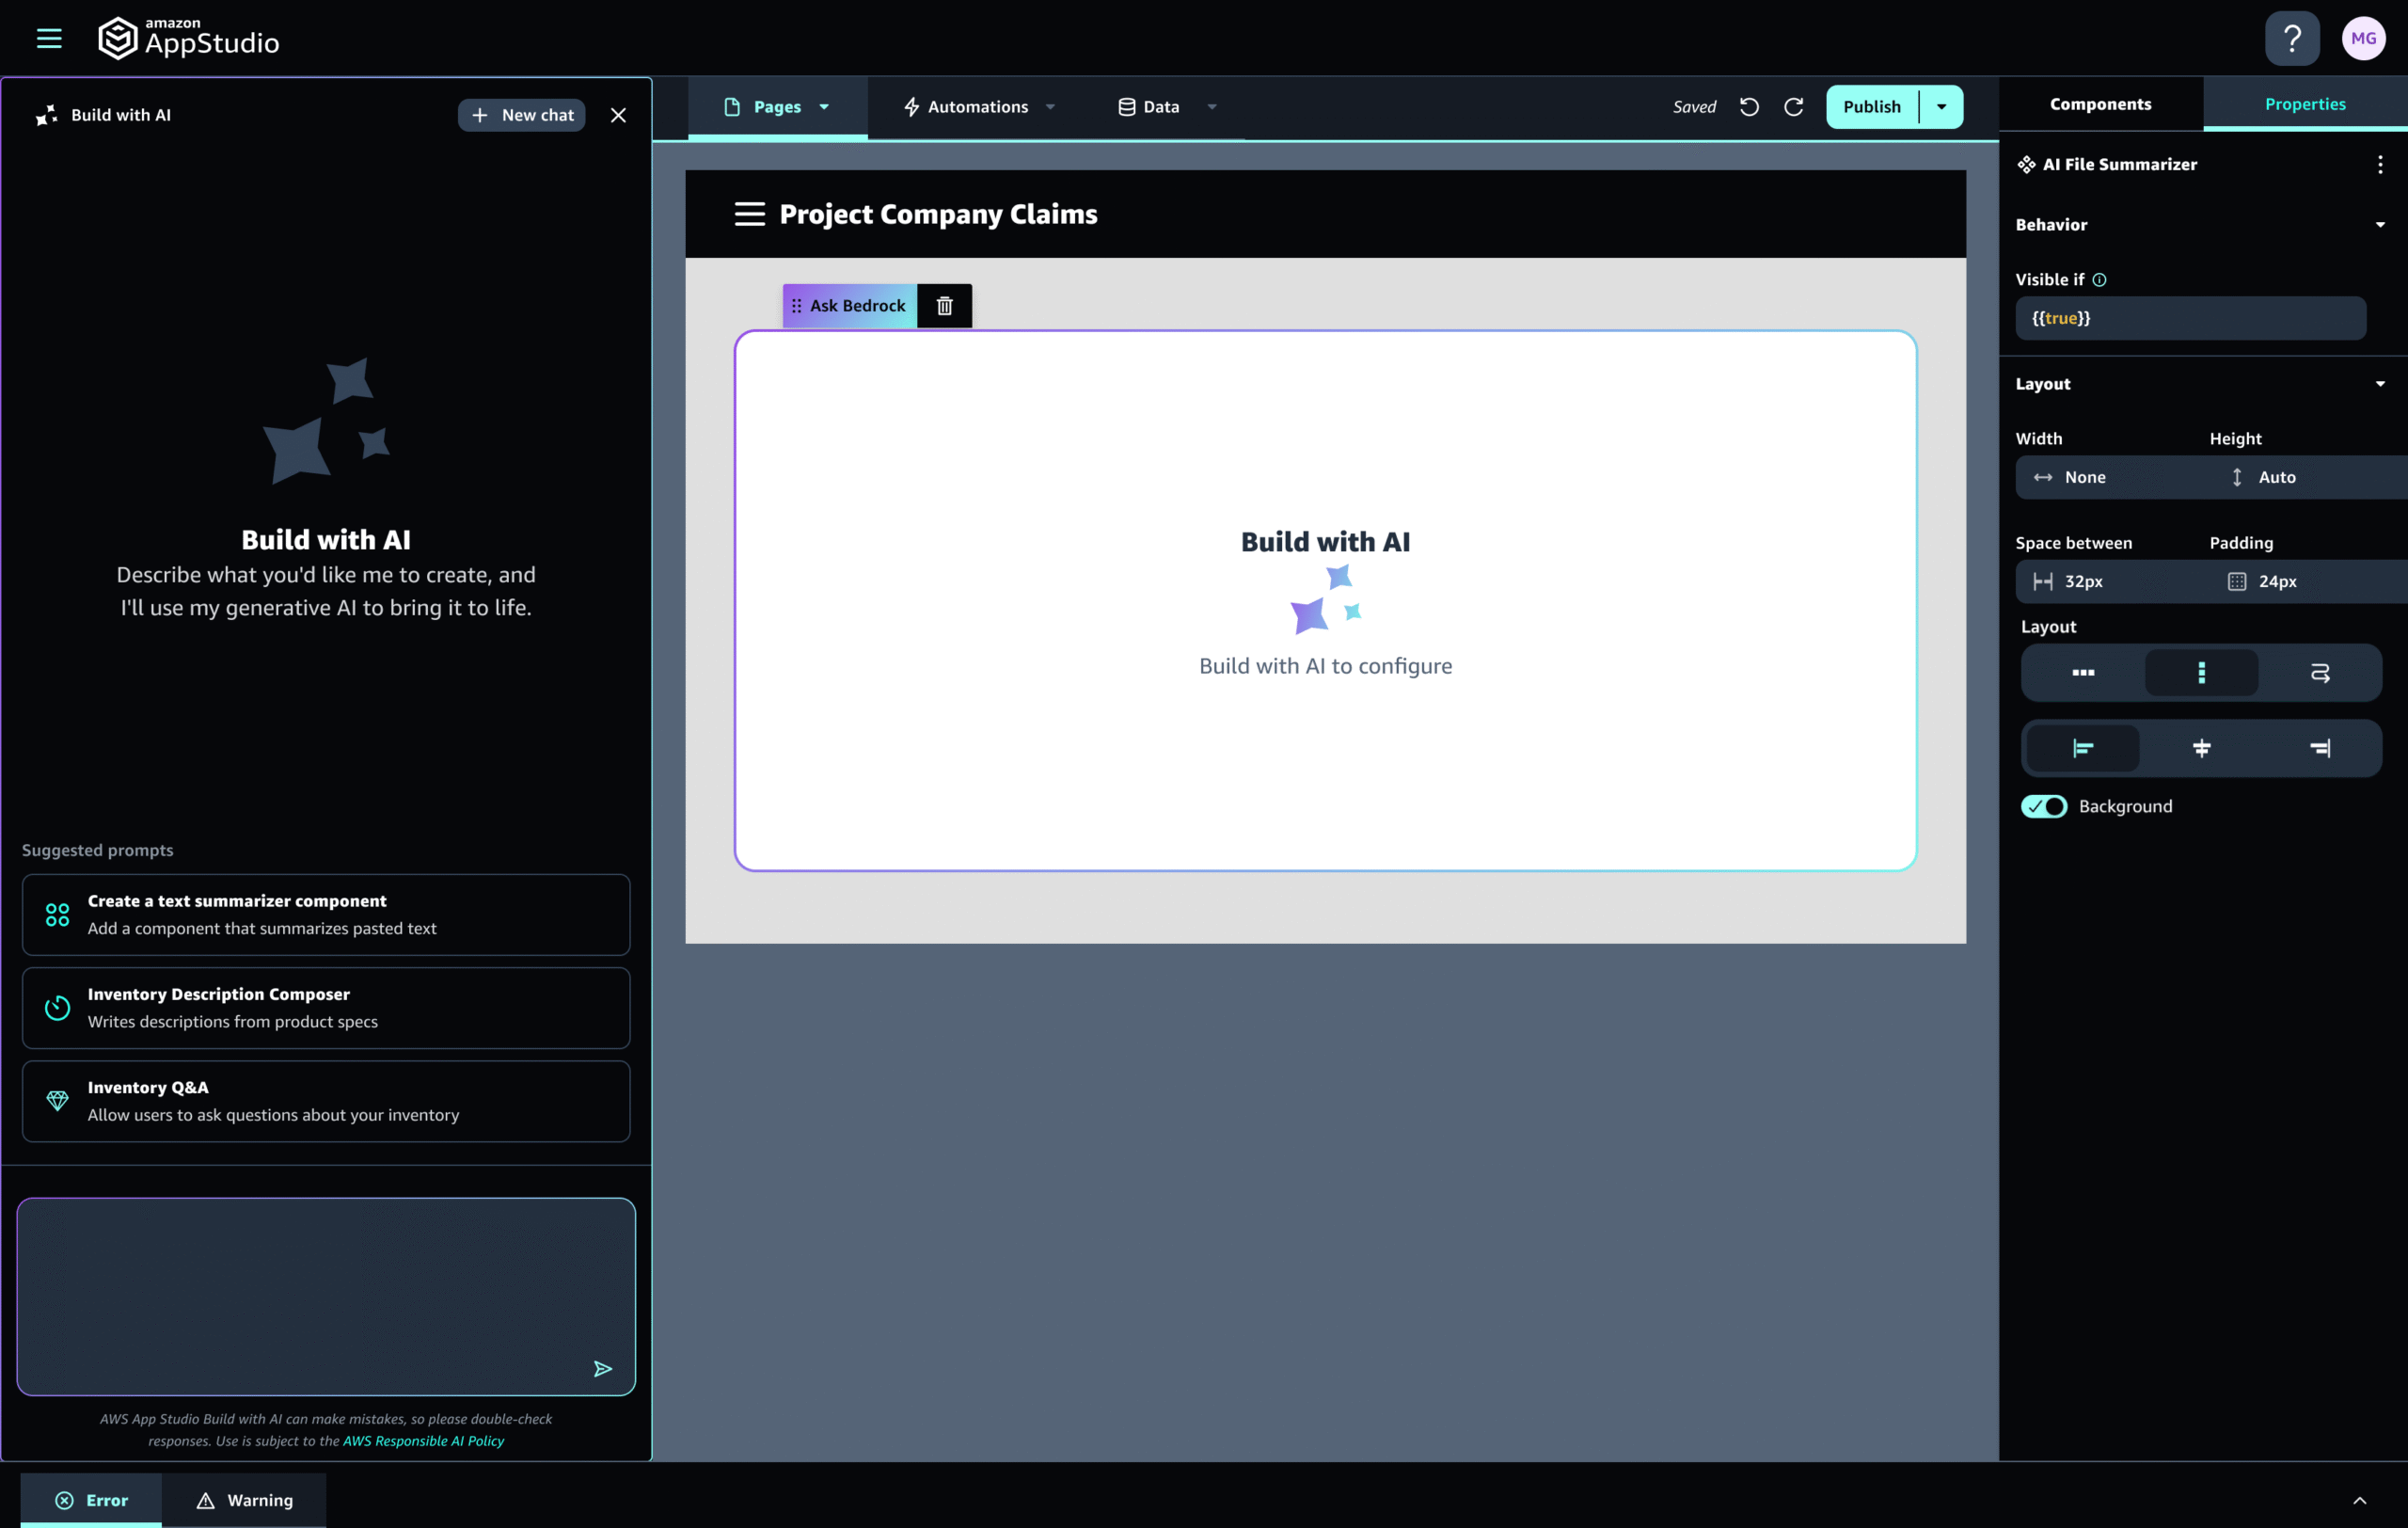The image size is (2408, 1528).
Task: Open the Width None dropdown
Action: coord(2110,478)
